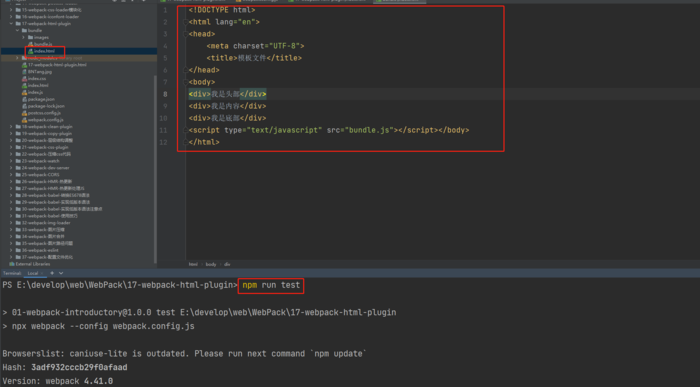The width and height of the screenshot is (700, 387).
Task: Click the index.js file icon
Action: coord(24,92)
